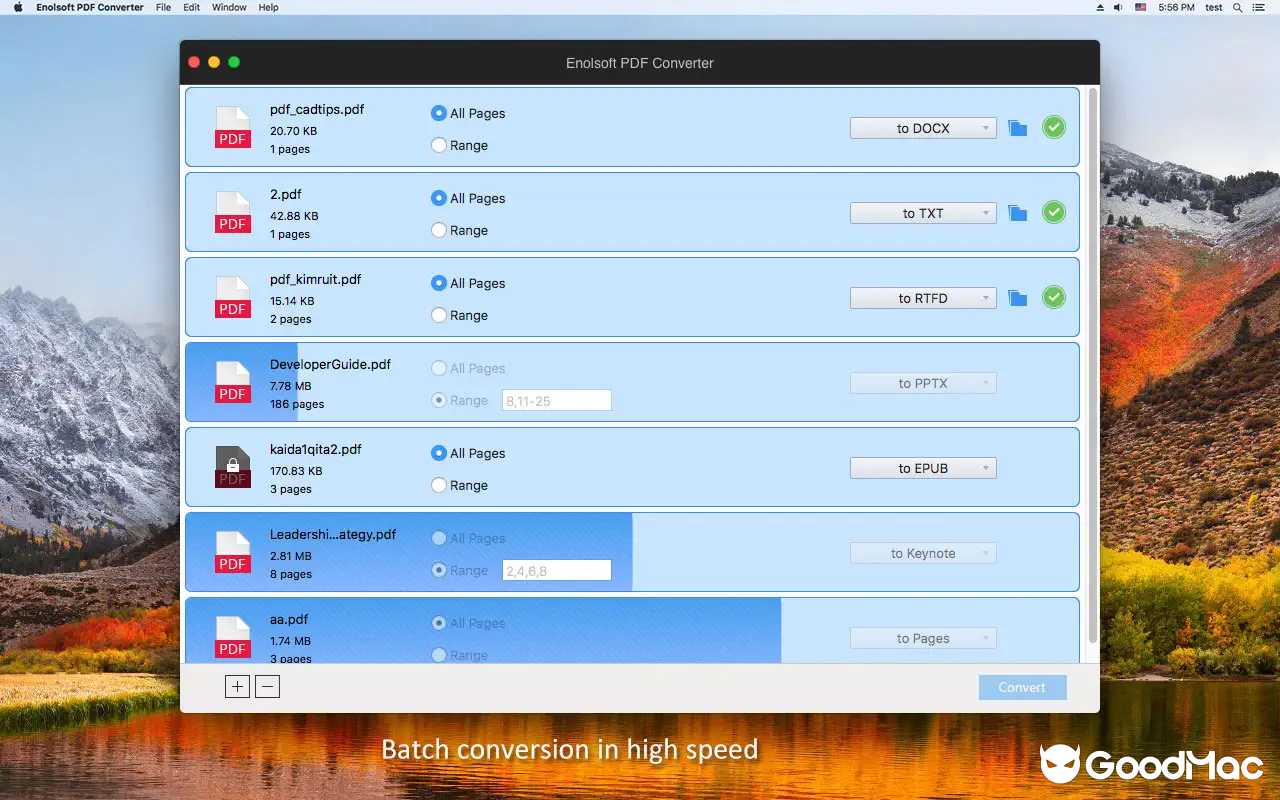Click the PDF icon for aa.pdf
The height and width of the screenshot is (800, 1280).
[232, 637]
